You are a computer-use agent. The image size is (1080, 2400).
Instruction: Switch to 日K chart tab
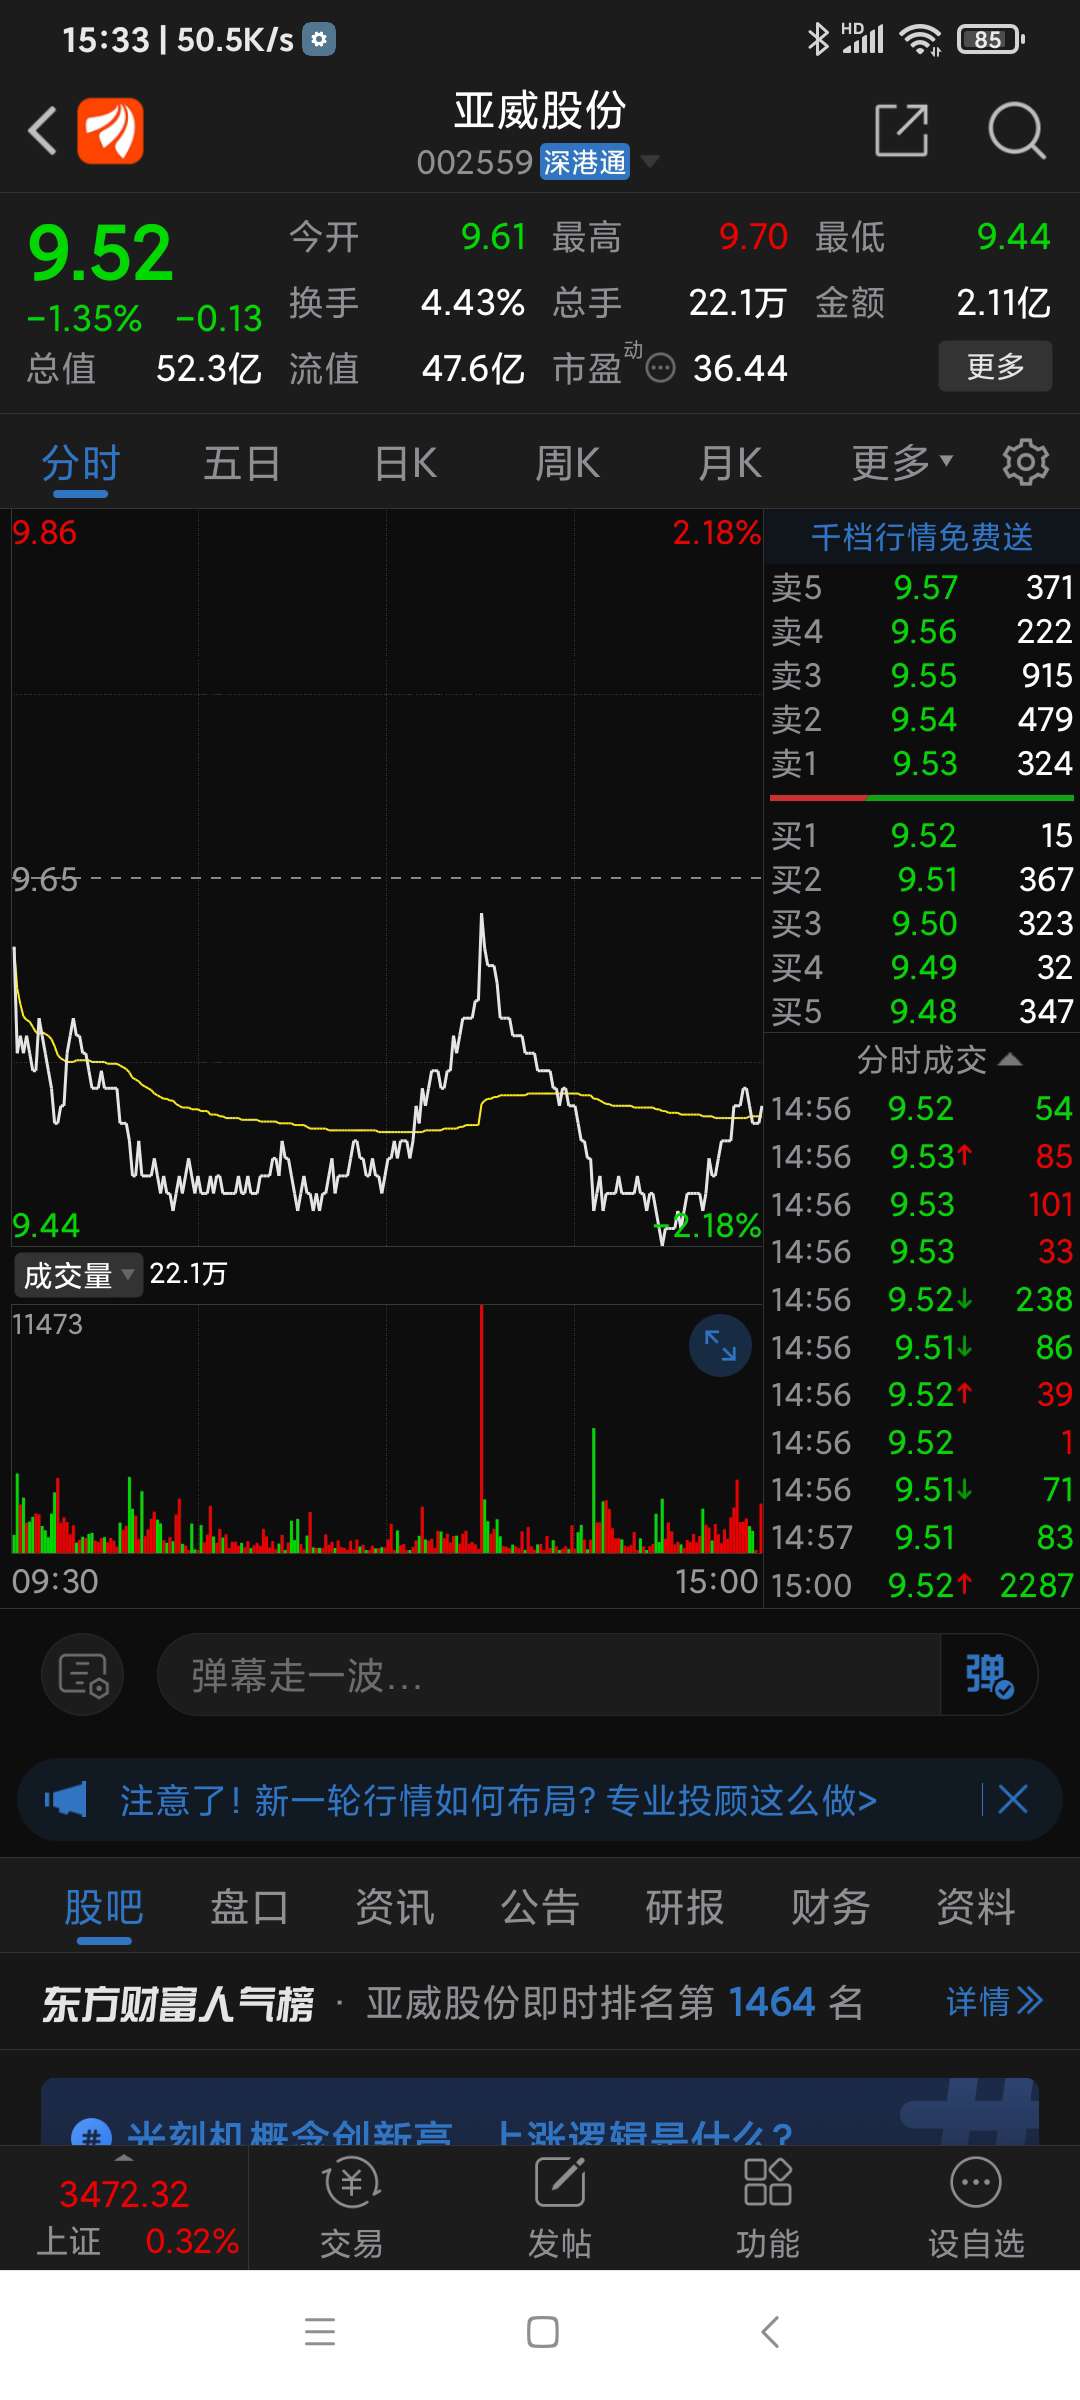point(406,464)
